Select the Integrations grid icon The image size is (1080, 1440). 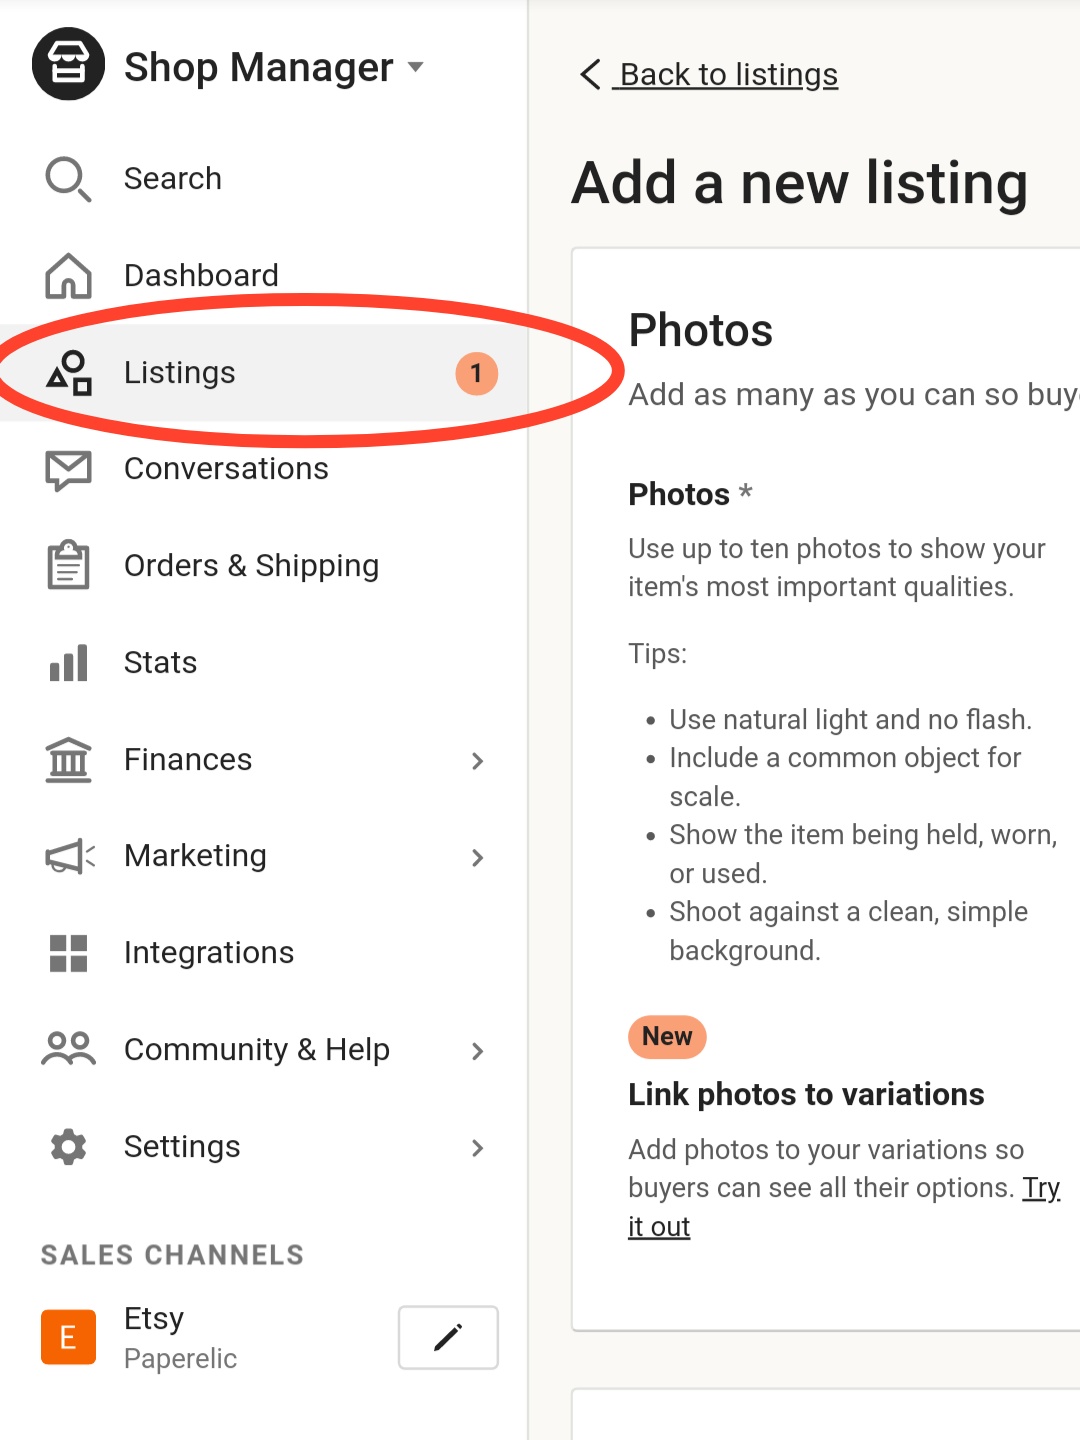click(x=66, y=953)
